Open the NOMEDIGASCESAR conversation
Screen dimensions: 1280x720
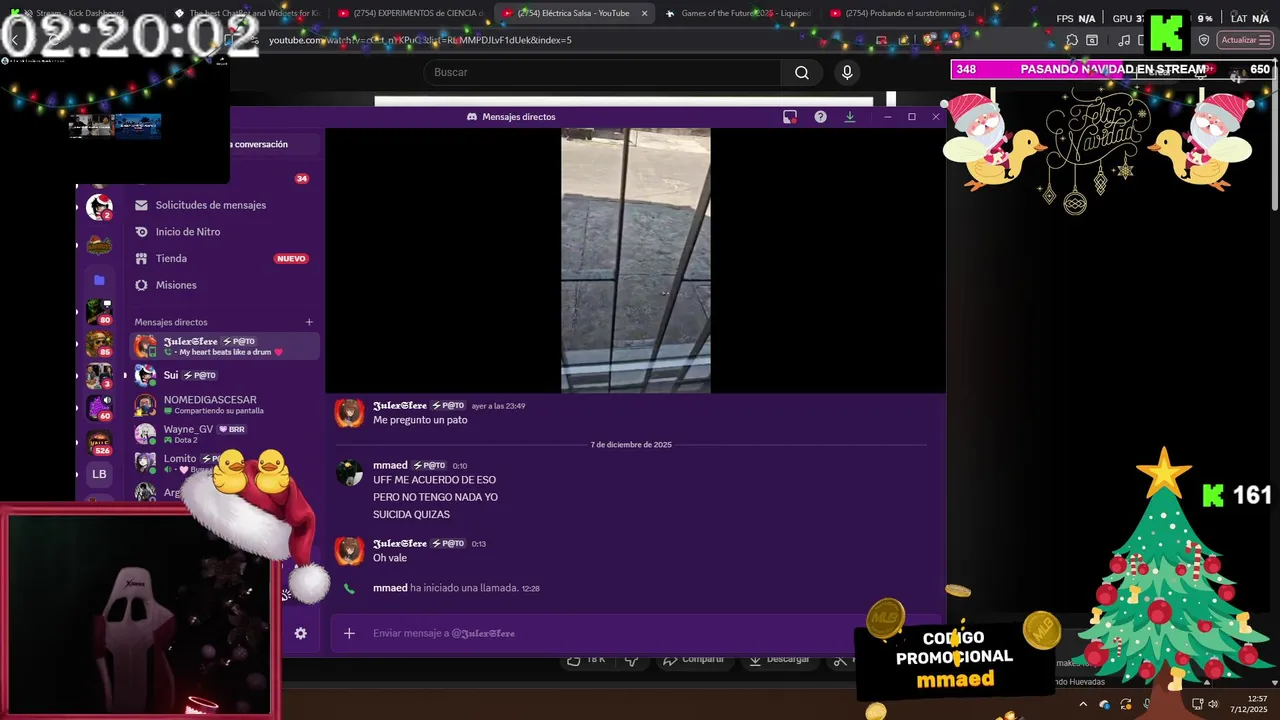click(224, 404)
